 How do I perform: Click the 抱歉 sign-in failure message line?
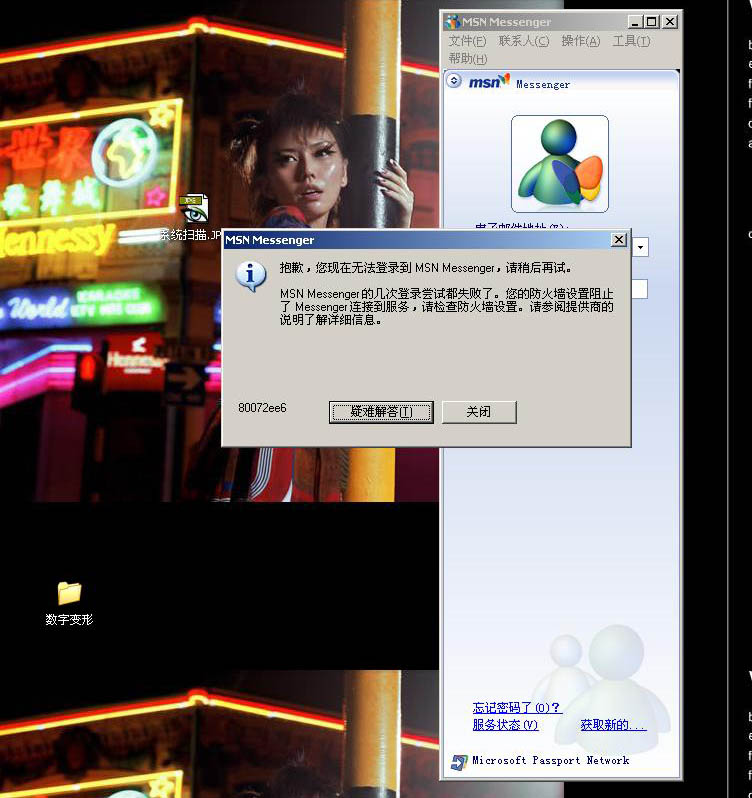click(425, 268)
